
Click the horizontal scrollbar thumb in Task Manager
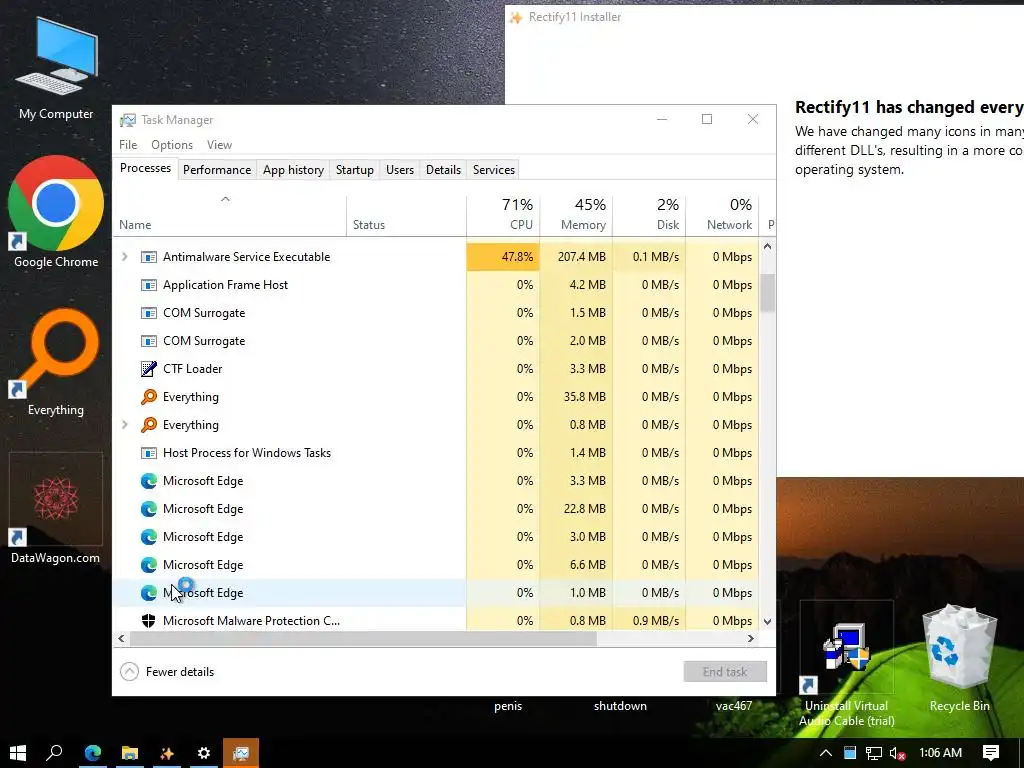coord(362,639)
